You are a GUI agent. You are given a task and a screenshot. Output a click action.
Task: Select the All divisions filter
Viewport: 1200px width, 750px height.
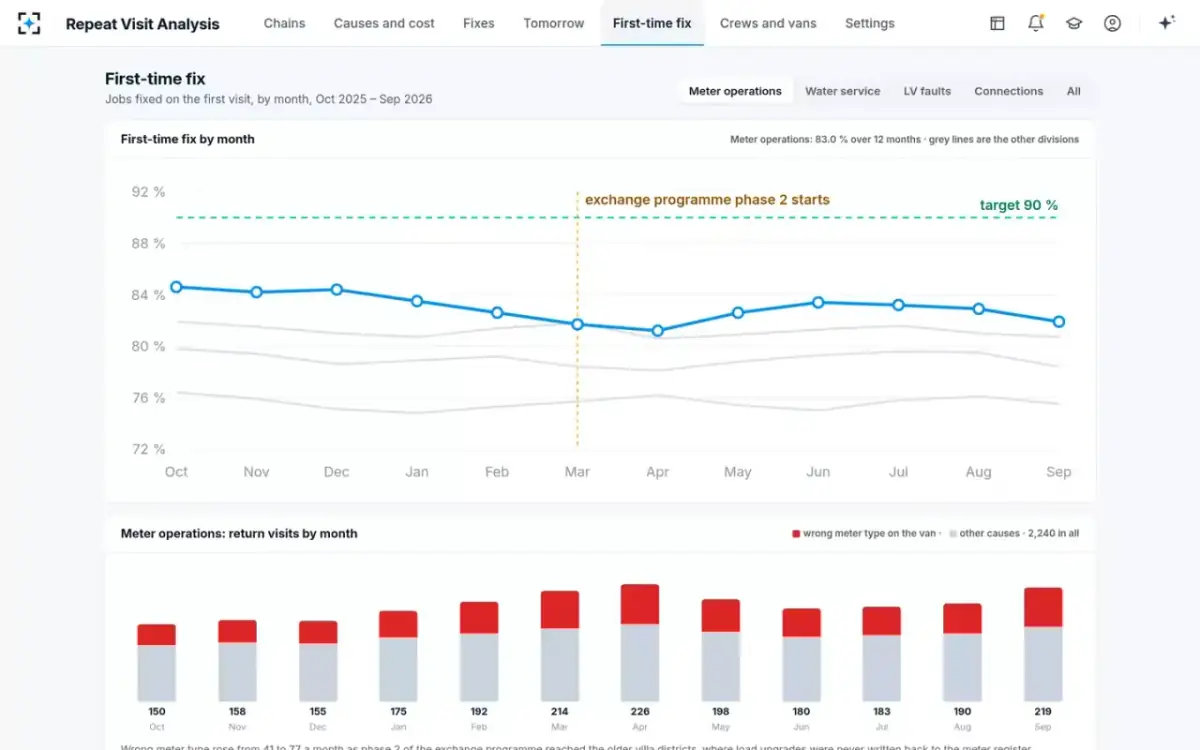[x=1073, y=91]
